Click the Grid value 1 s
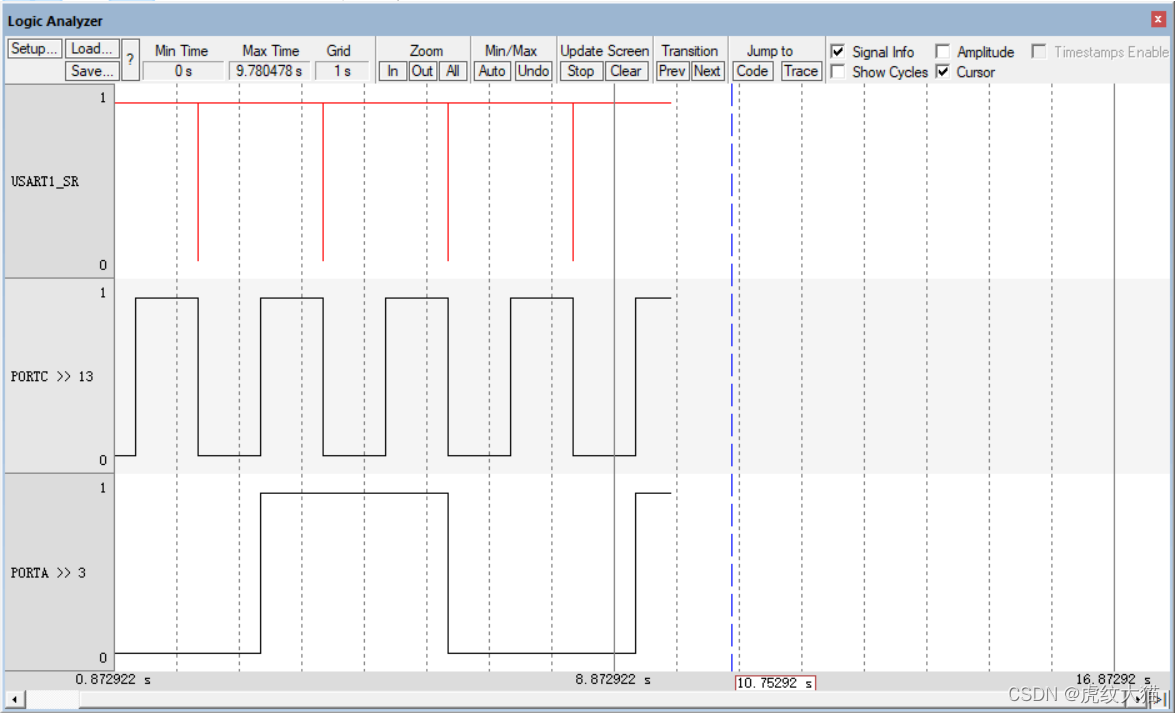 pos(342,71)
